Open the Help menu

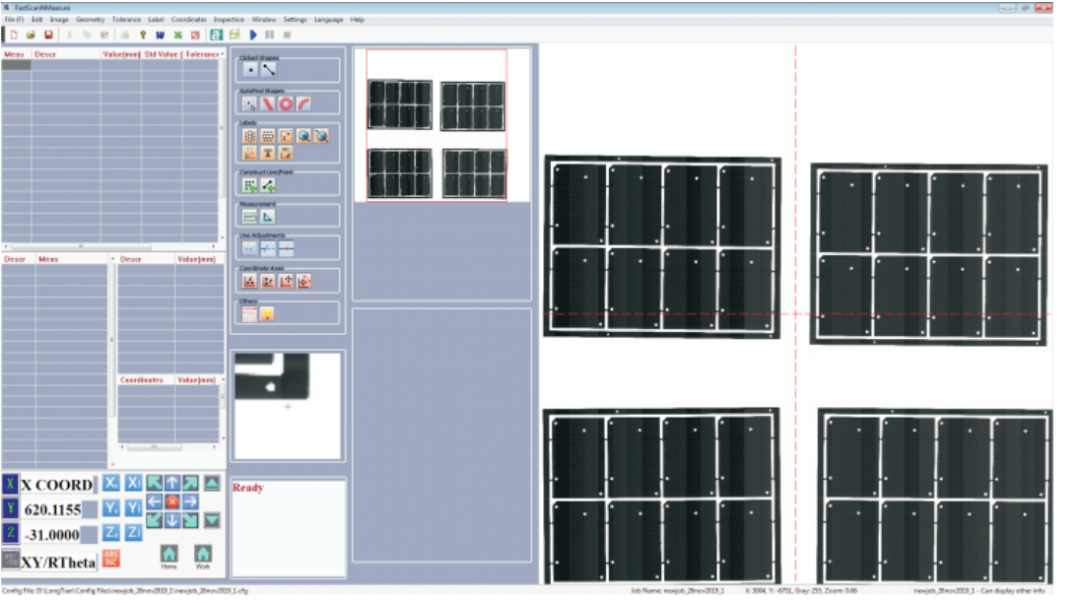point(357,19)
